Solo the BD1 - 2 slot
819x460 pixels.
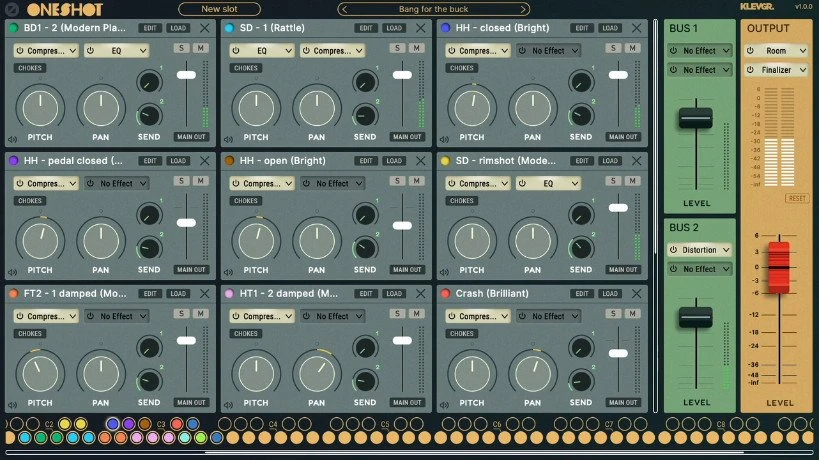(x=181, y=48)
